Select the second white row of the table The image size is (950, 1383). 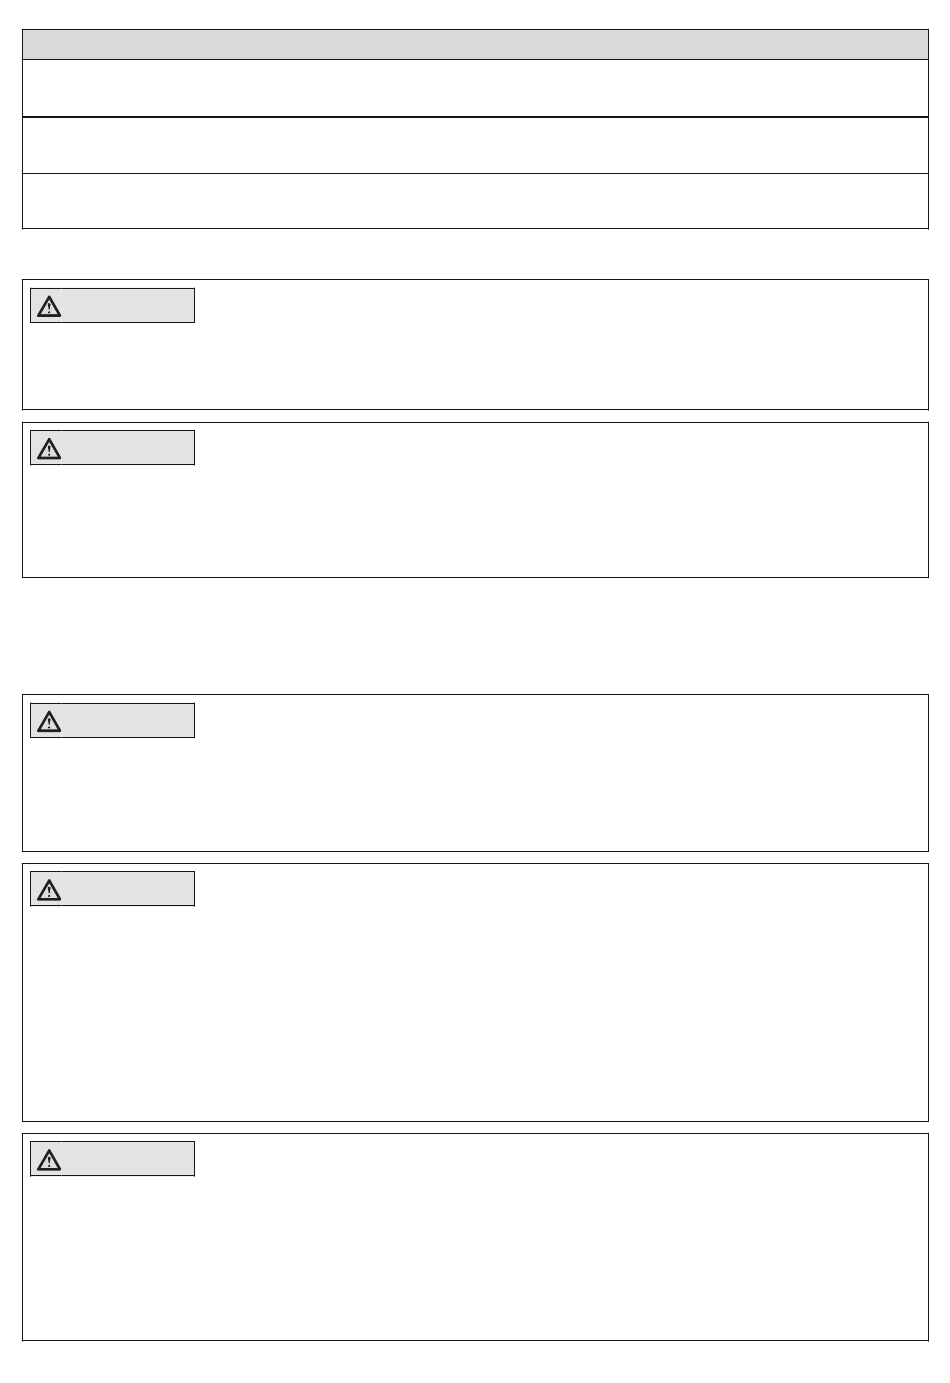click(475, 145)
